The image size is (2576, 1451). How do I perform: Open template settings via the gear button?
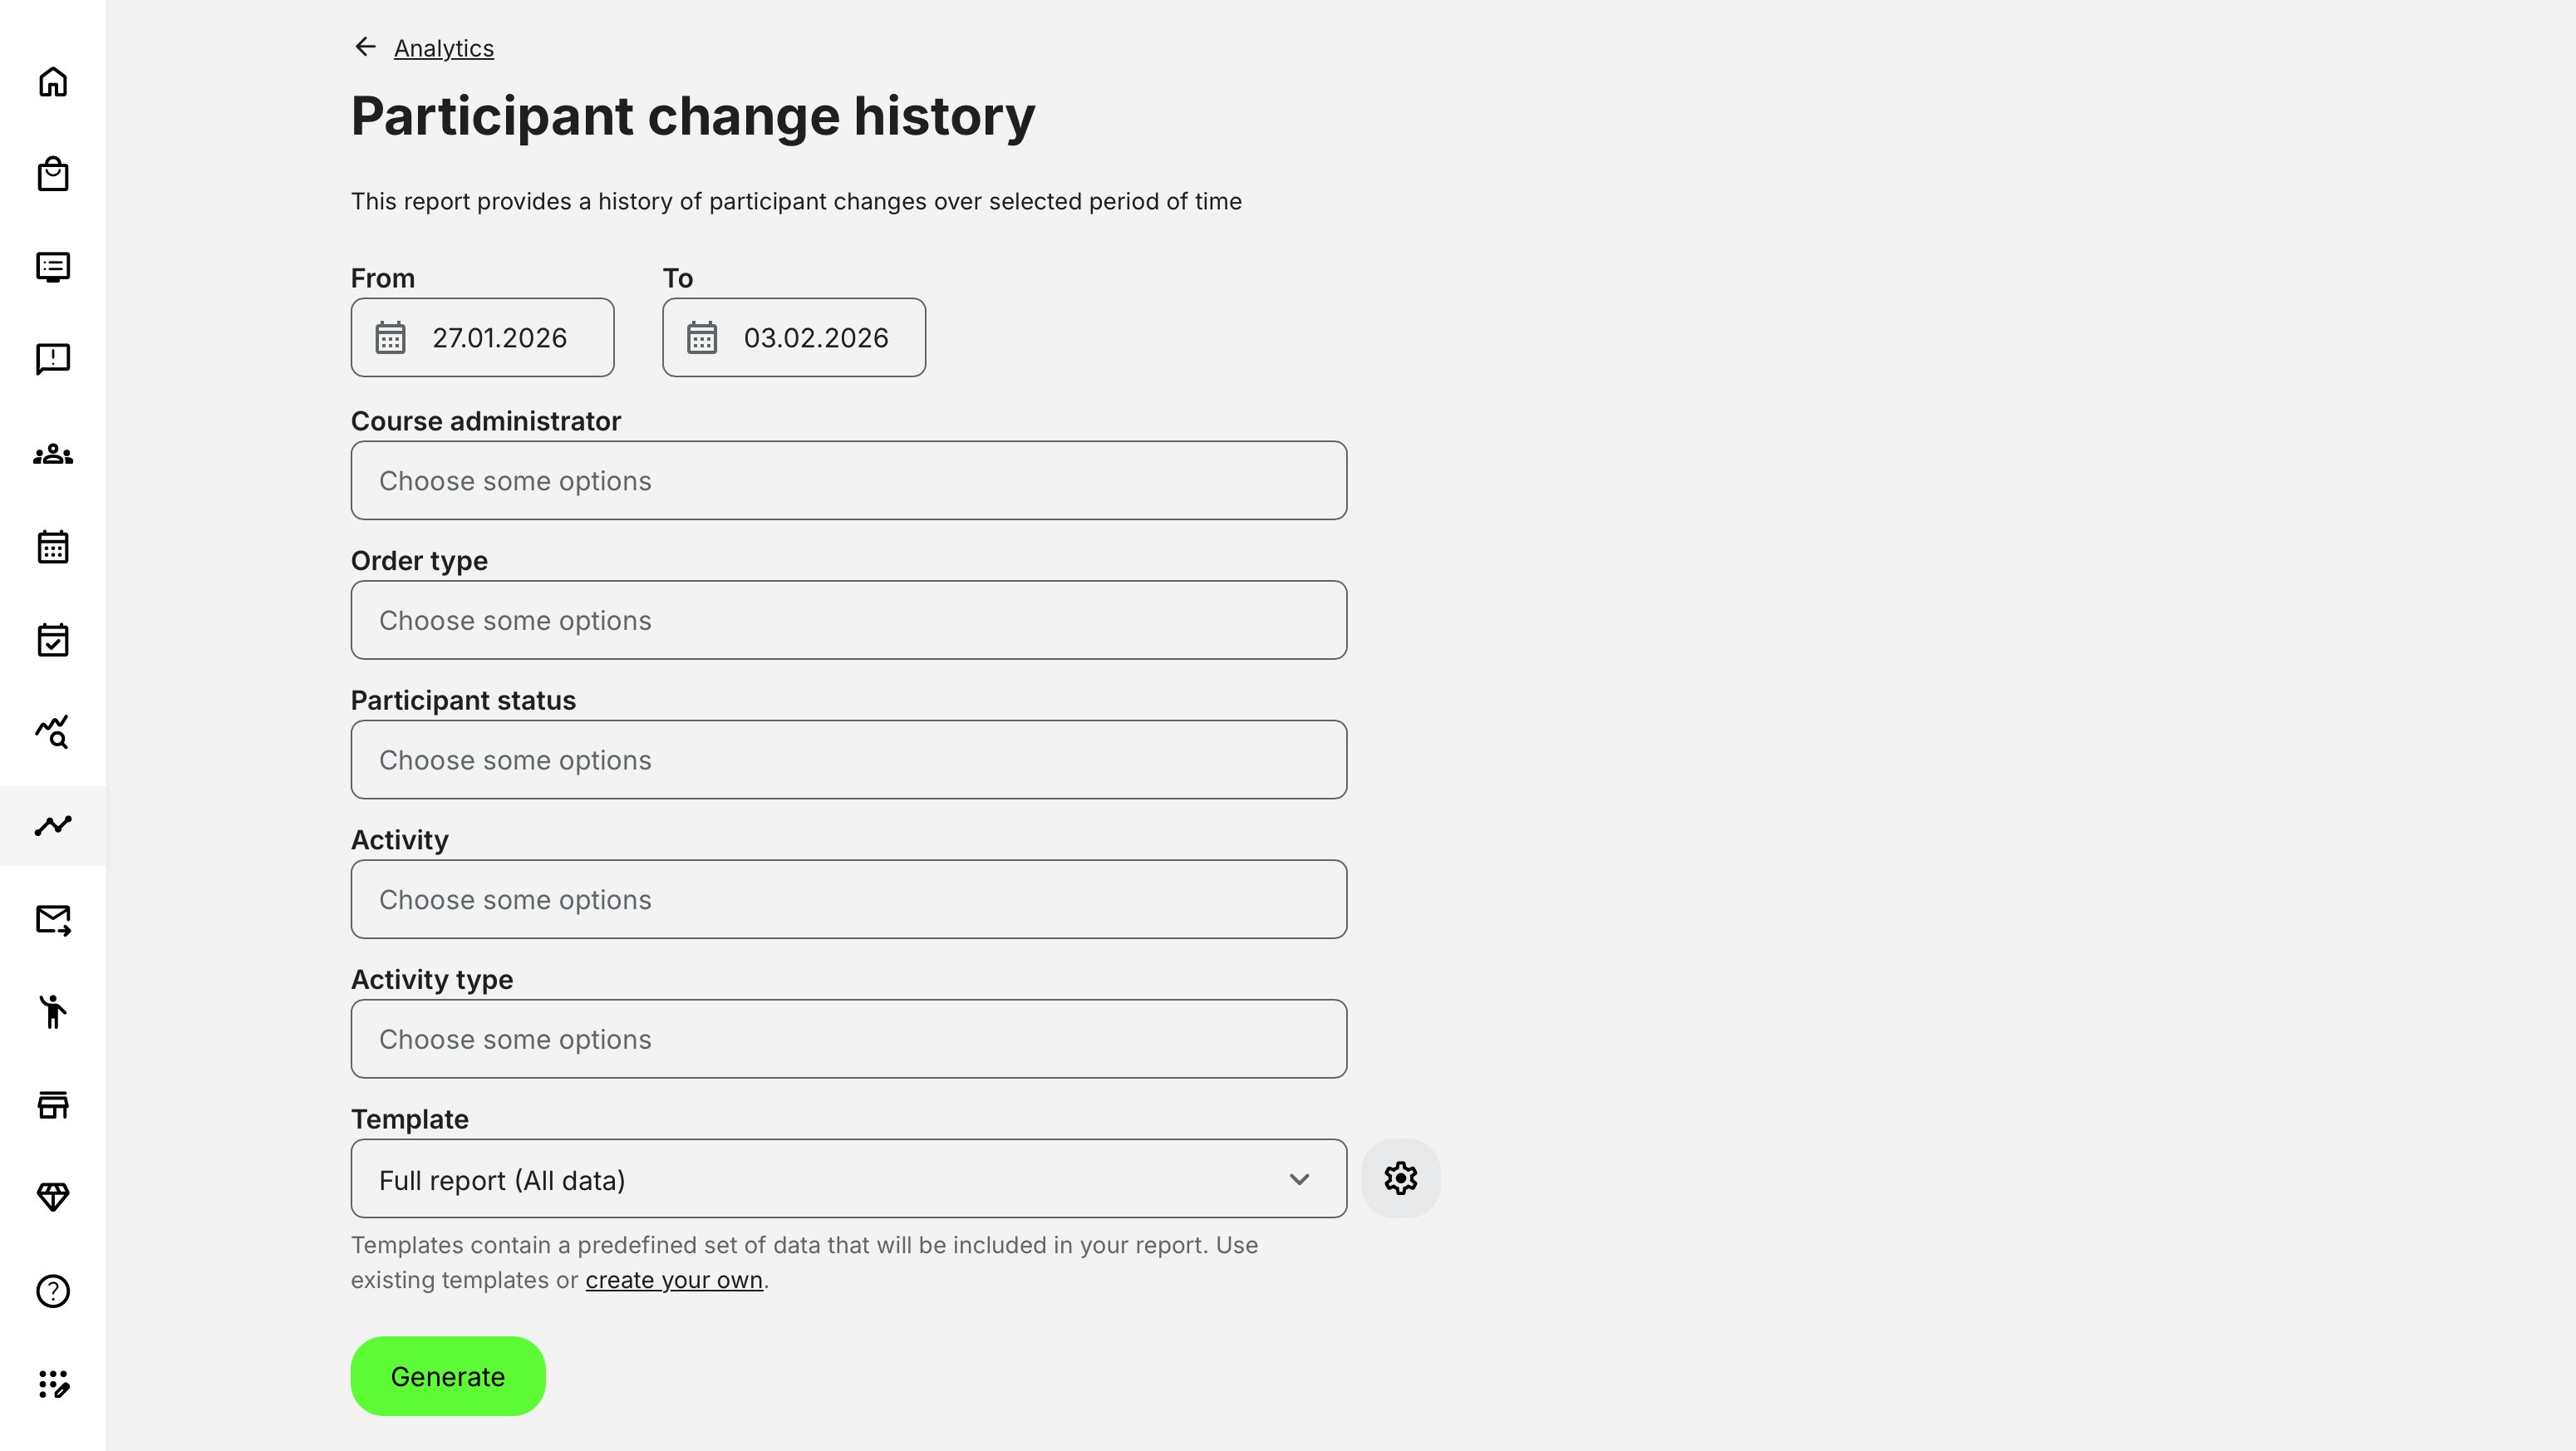pyautogui.click(x=1400, y=1178)
